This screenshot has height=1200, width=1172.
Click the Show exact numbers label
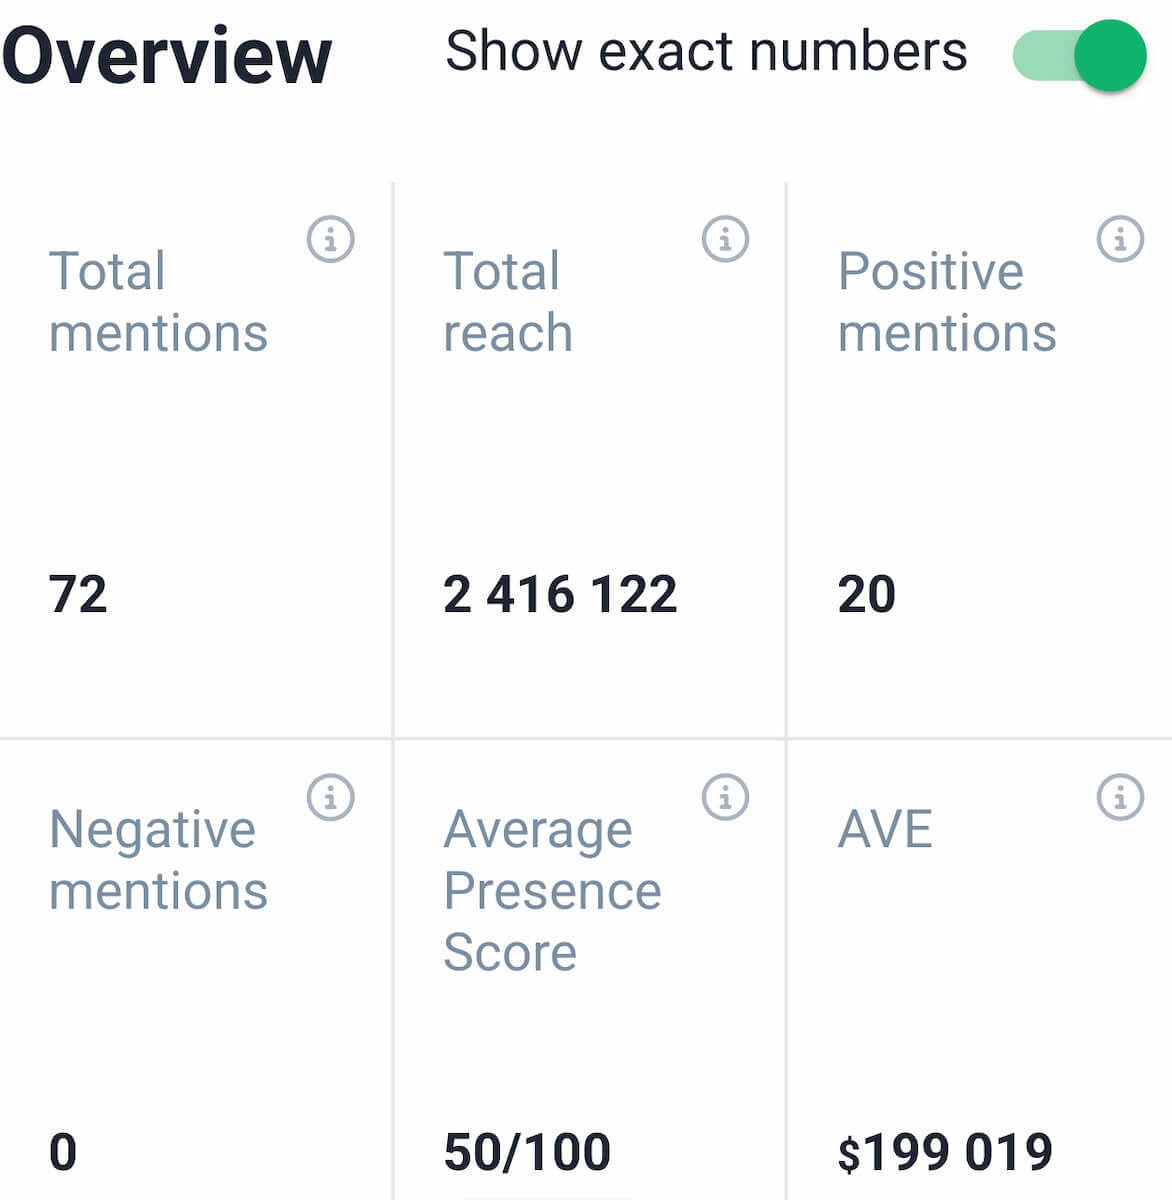pos(706,51)
